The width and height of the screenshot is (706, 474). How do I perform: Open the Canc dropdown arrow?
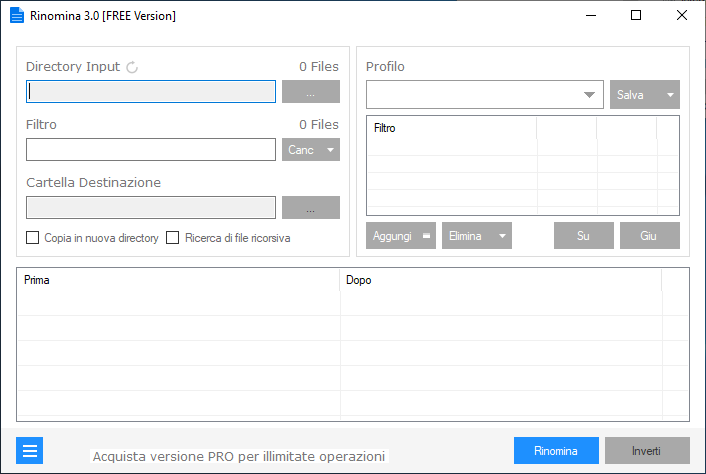pos(330,150)
